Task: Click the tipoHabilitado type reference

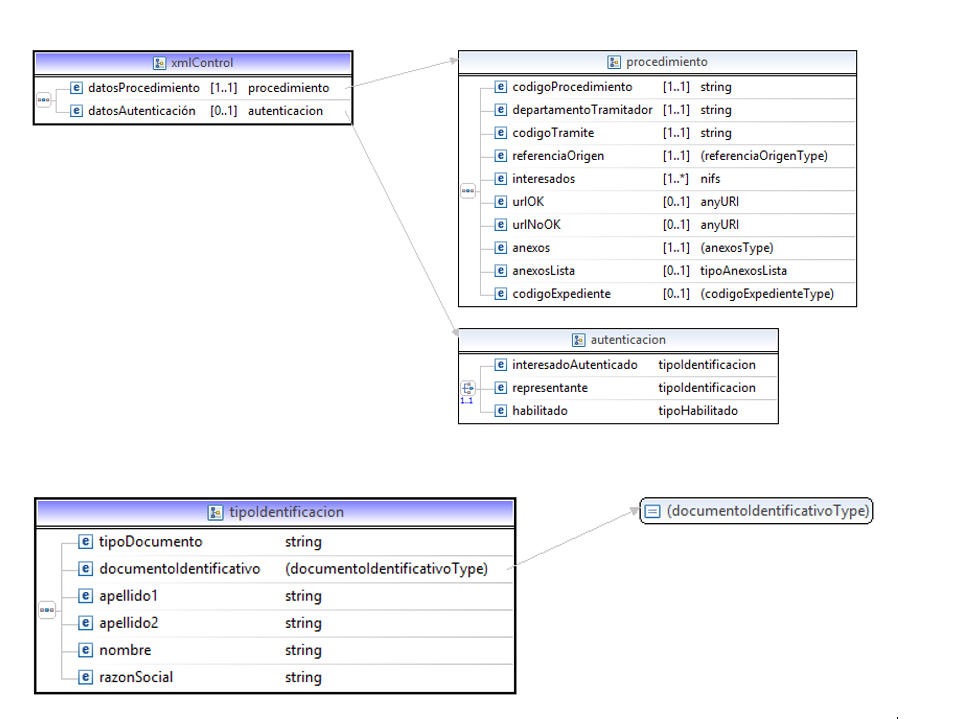Action: 698,411
